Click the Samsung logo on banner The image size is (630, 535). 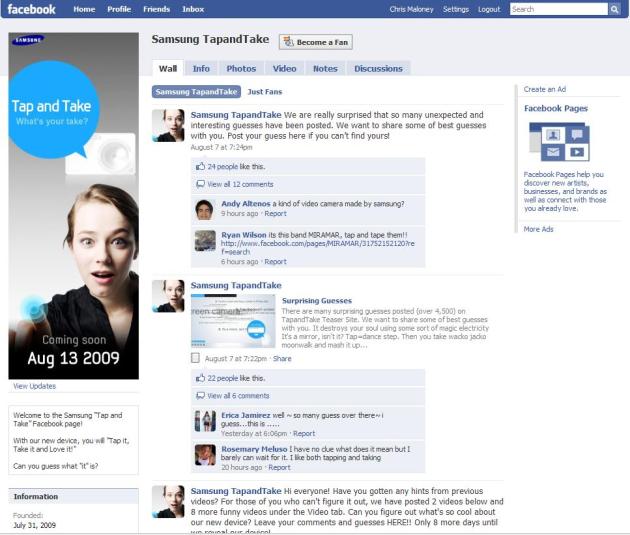click(28, 40)
